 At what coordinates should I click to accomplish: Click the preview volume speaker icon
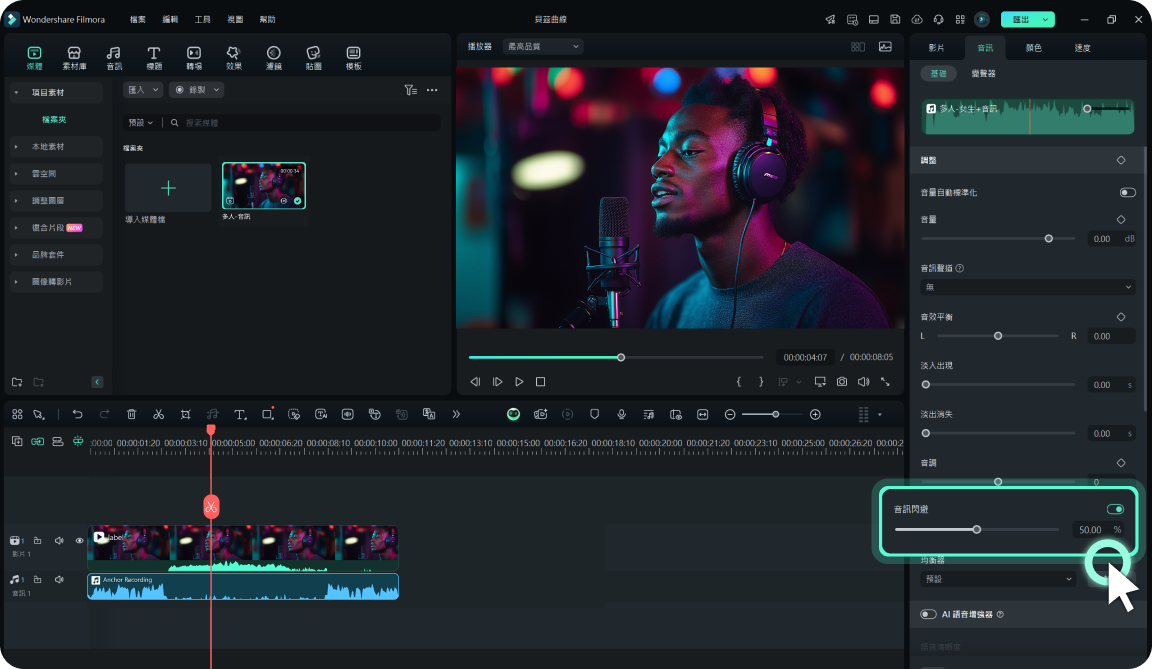(x=863, y=382)
